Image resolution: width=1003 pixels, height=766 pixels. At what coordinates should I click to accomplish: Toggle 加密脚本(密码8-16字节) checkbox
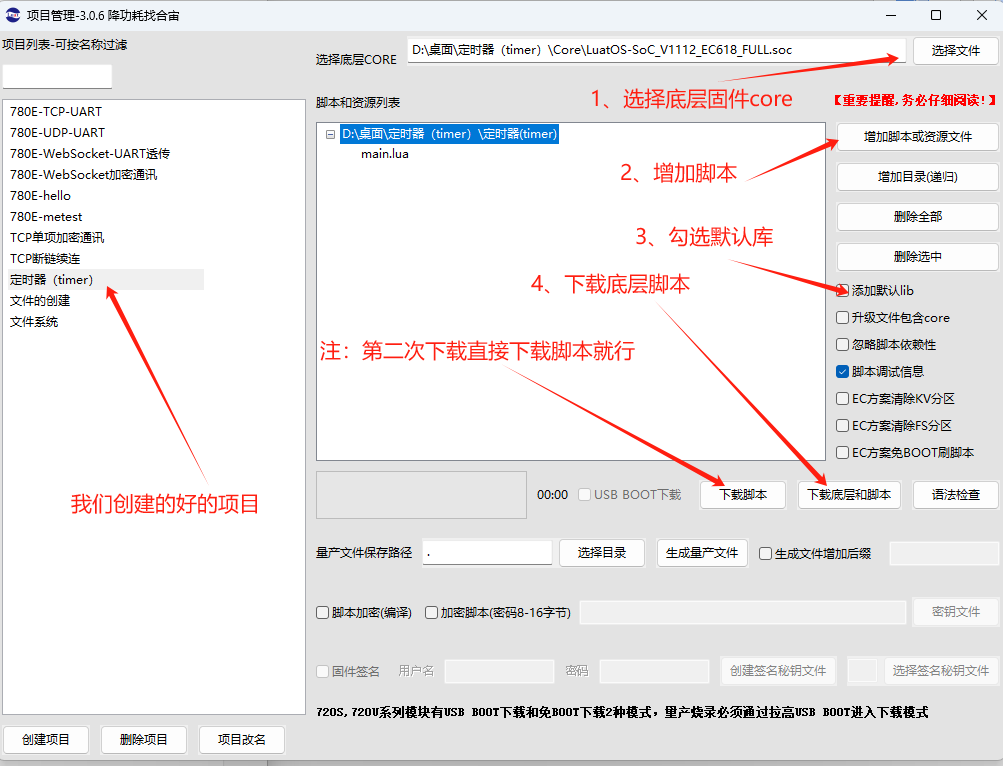[x=431, y=612]
